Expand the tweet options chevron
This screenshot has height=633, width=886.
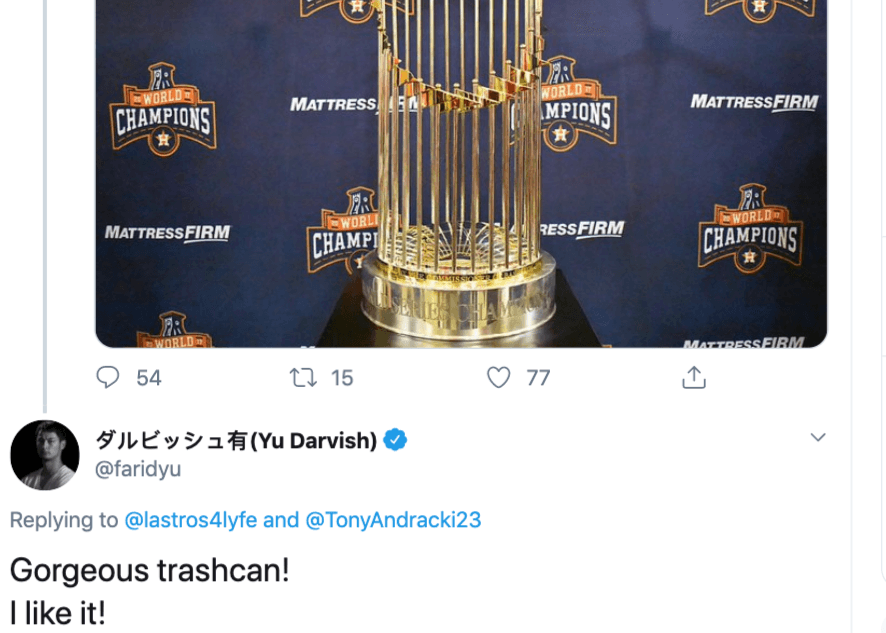point(818,438)
